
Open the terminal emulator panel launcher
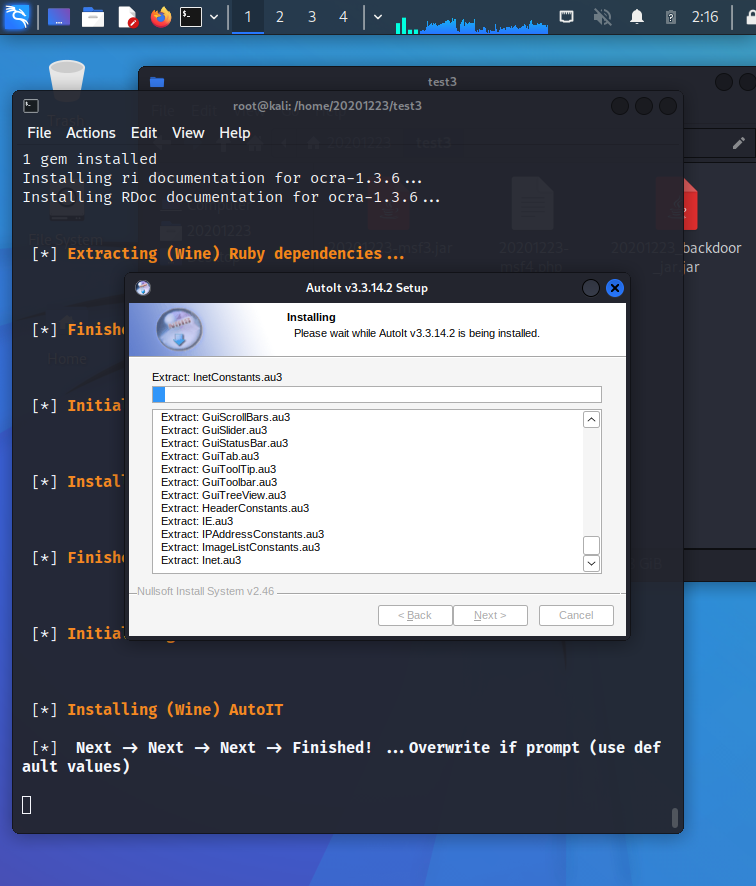tap(191, 17)
